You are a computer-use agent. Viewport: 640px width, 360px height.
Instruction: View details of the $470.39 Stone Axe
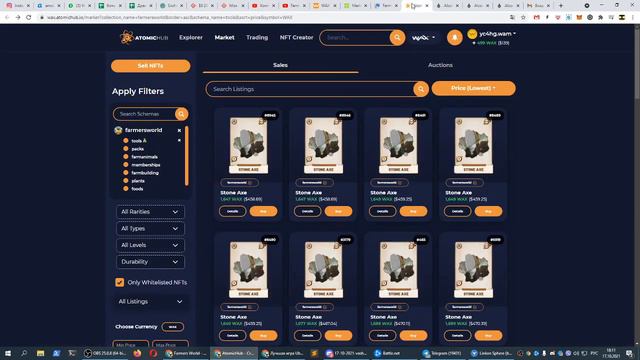pyautogui.click(x=457, y=336)
